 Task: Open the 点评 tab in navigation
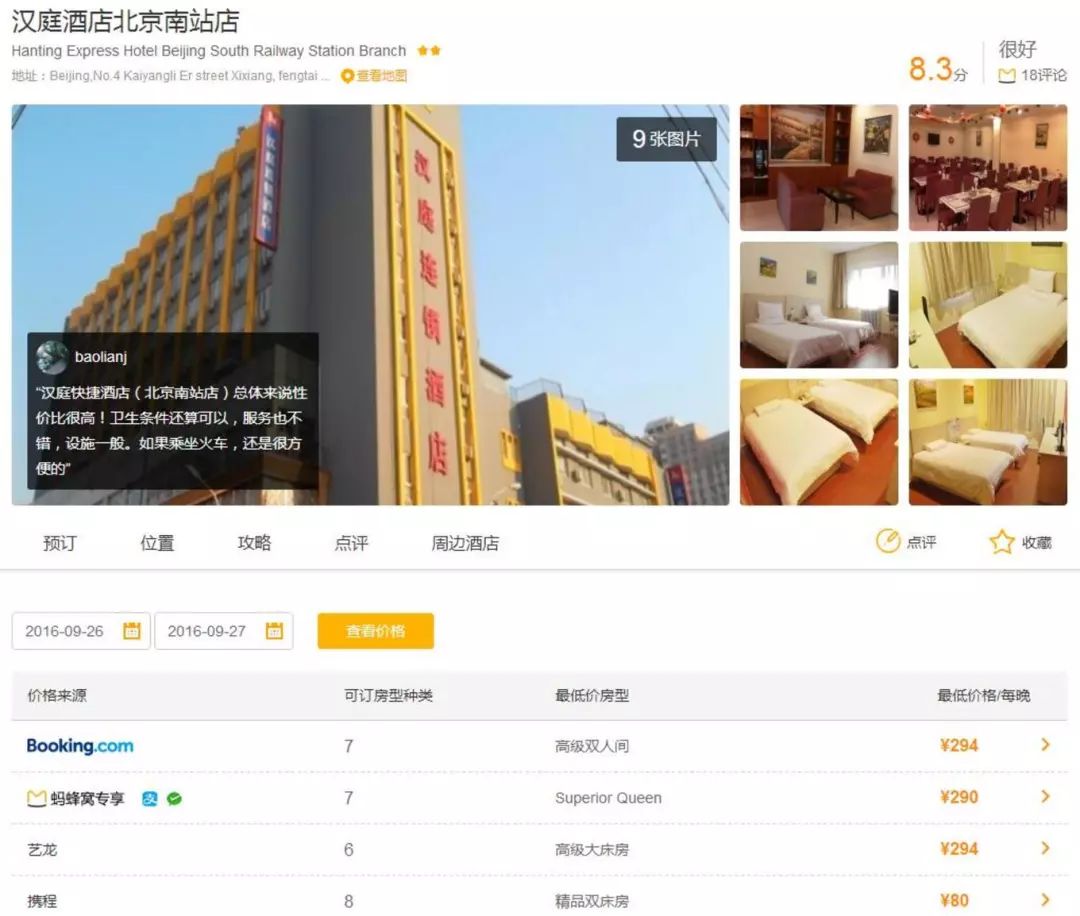click(352, 543)
